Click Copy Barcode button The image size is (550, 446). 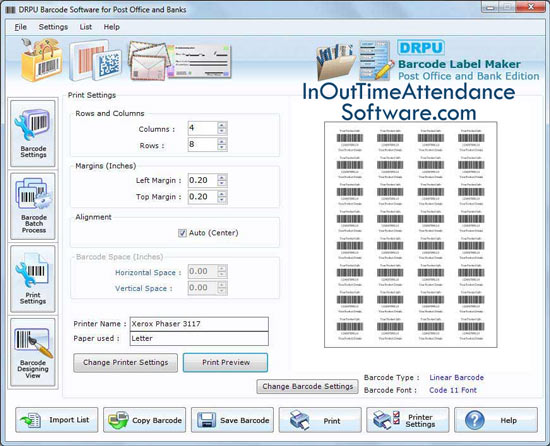coord(145,420)
